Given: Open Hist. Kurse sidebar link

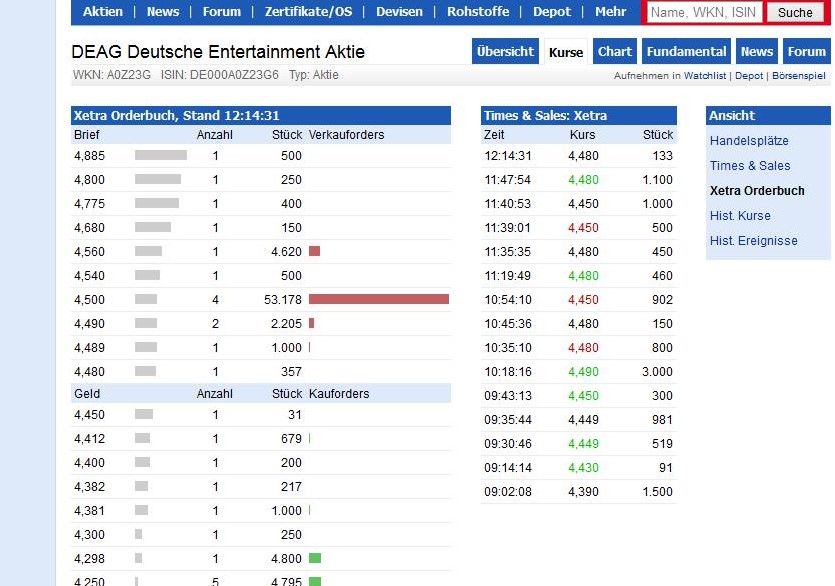Looking at the screenshot, I should [740, 216].
